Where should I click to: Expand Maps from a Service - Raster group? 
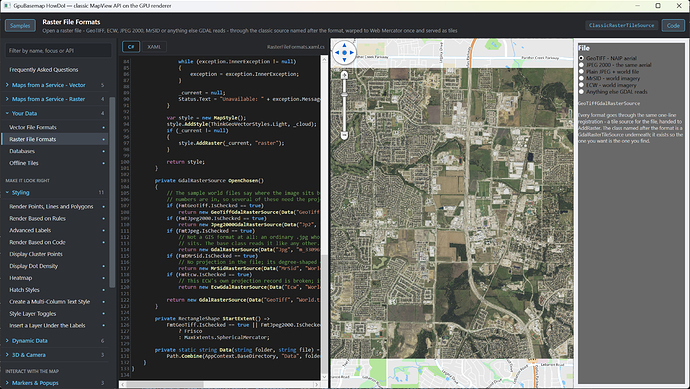[x=55, y=99]
